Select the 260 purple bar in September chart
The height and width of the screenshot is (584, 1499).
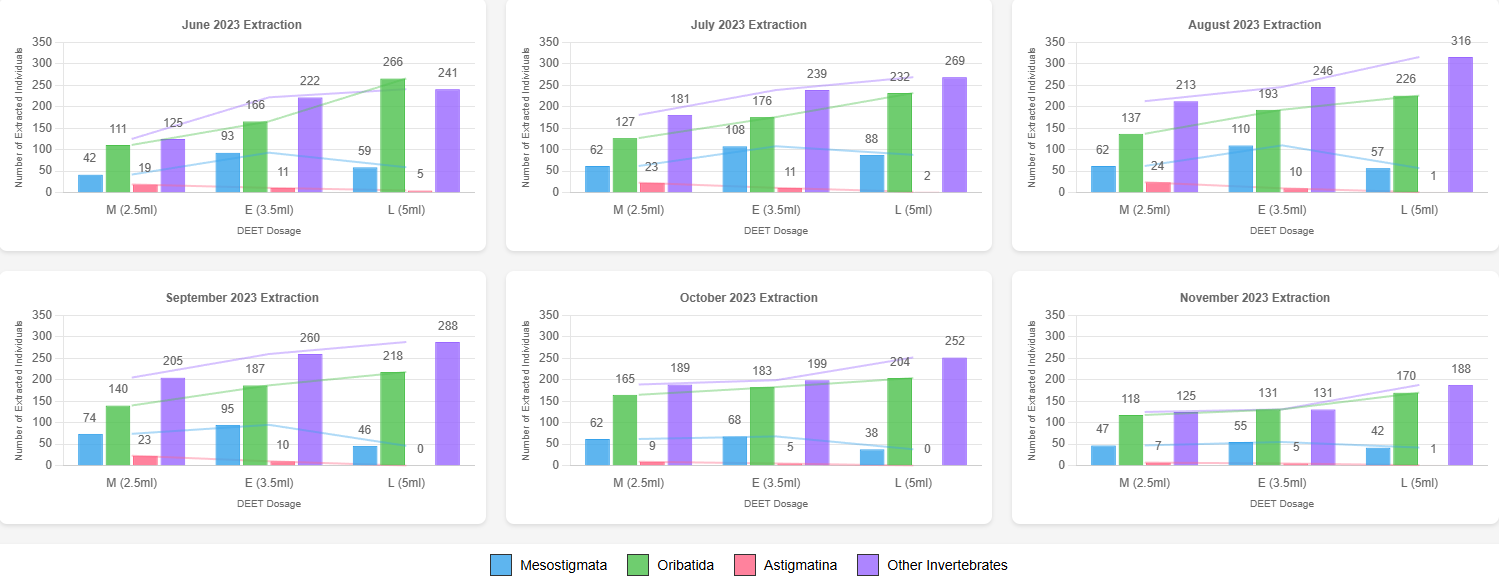click(x=310, y=409)
